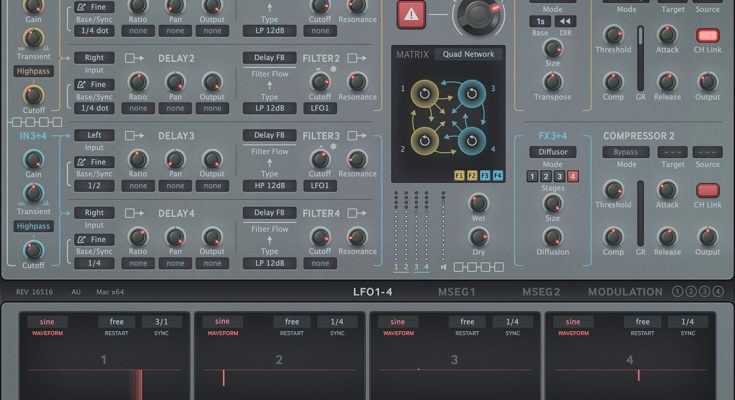Click the speaker icon below the meters
The width and height of the screenshot is (735, 400).
(444, 268)
